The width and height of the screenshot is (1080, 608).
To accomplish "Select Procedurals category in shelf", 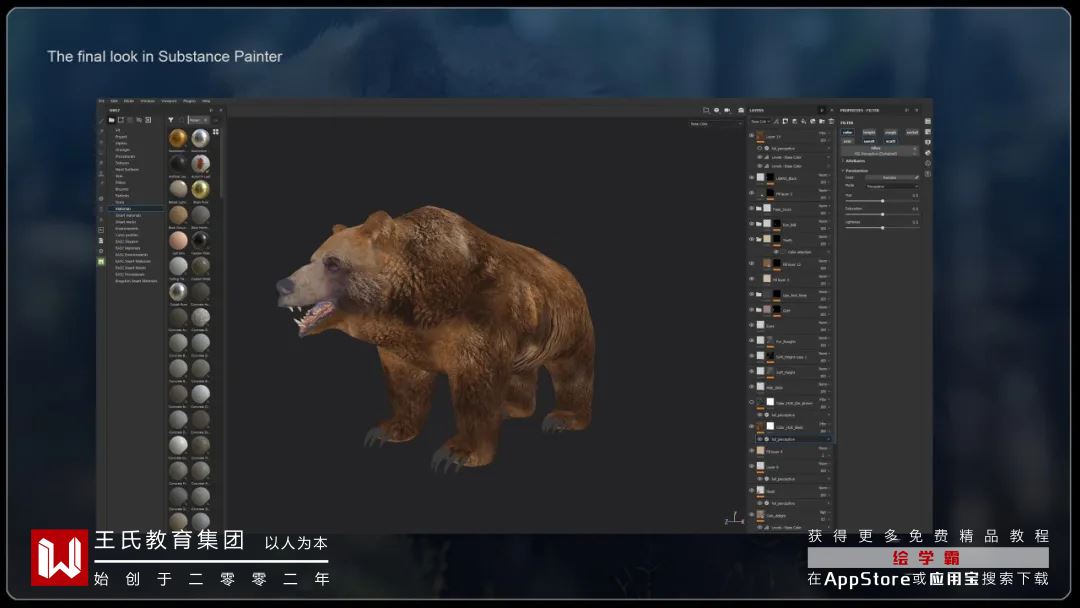I will [x=125, y=156].
